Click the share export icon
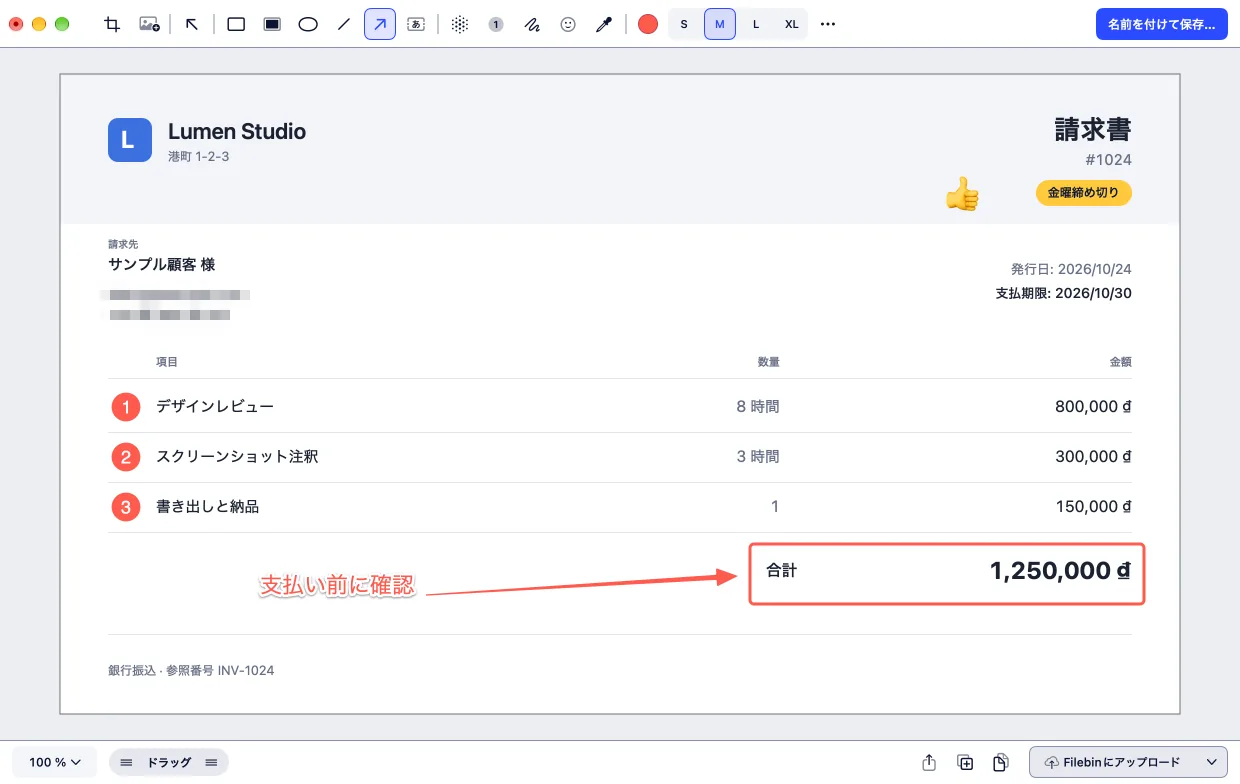Screen dimensions: 1240x784 click(x=929, y=762)
